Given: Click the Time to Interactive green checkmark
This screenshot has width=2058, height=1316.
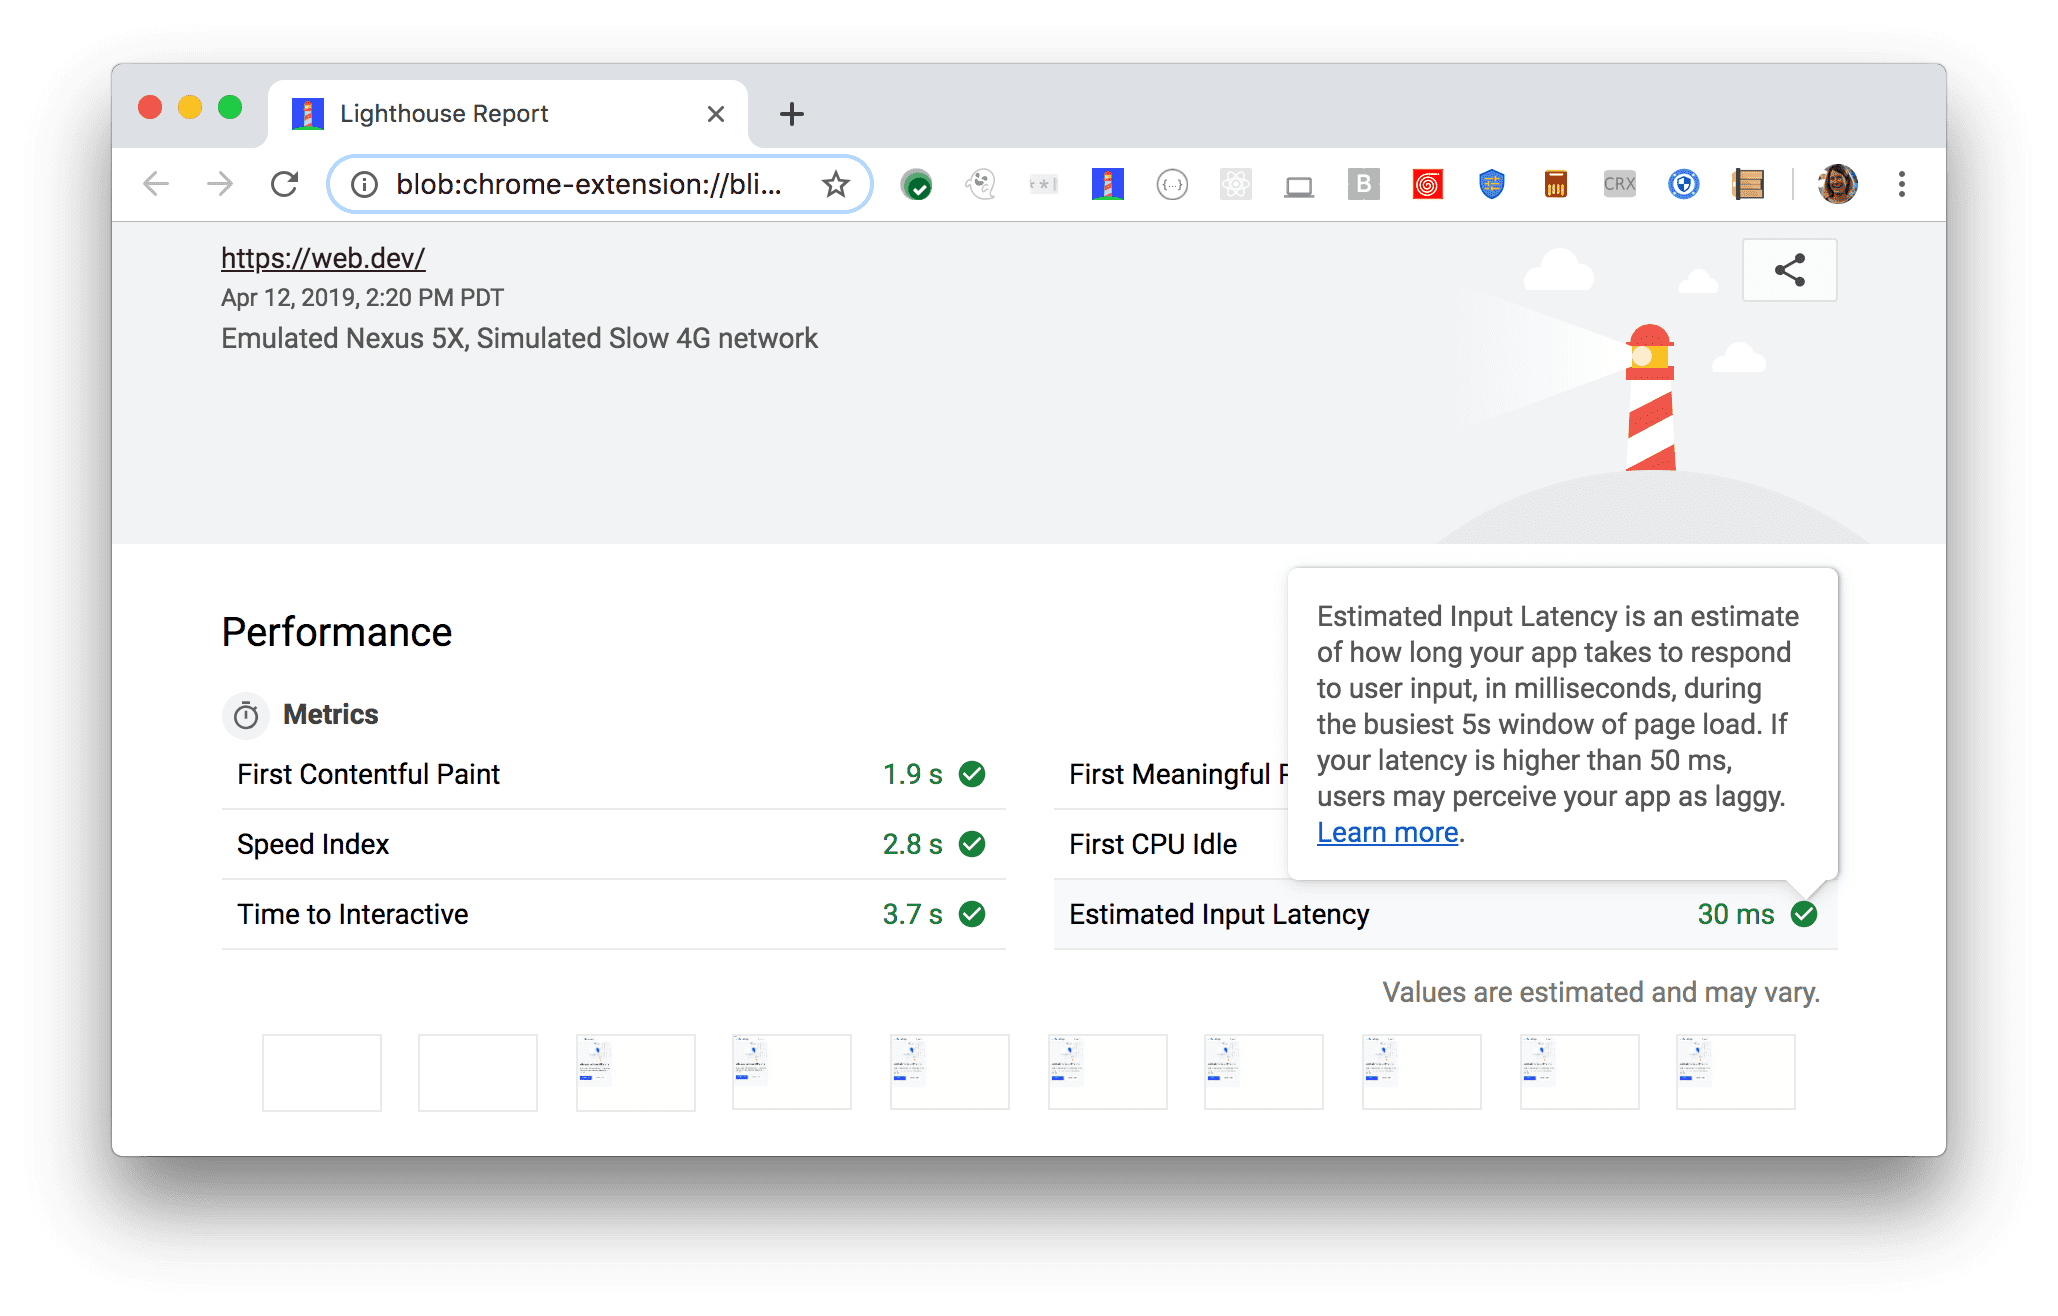Looking at the screenshot, I should [986, 912].
